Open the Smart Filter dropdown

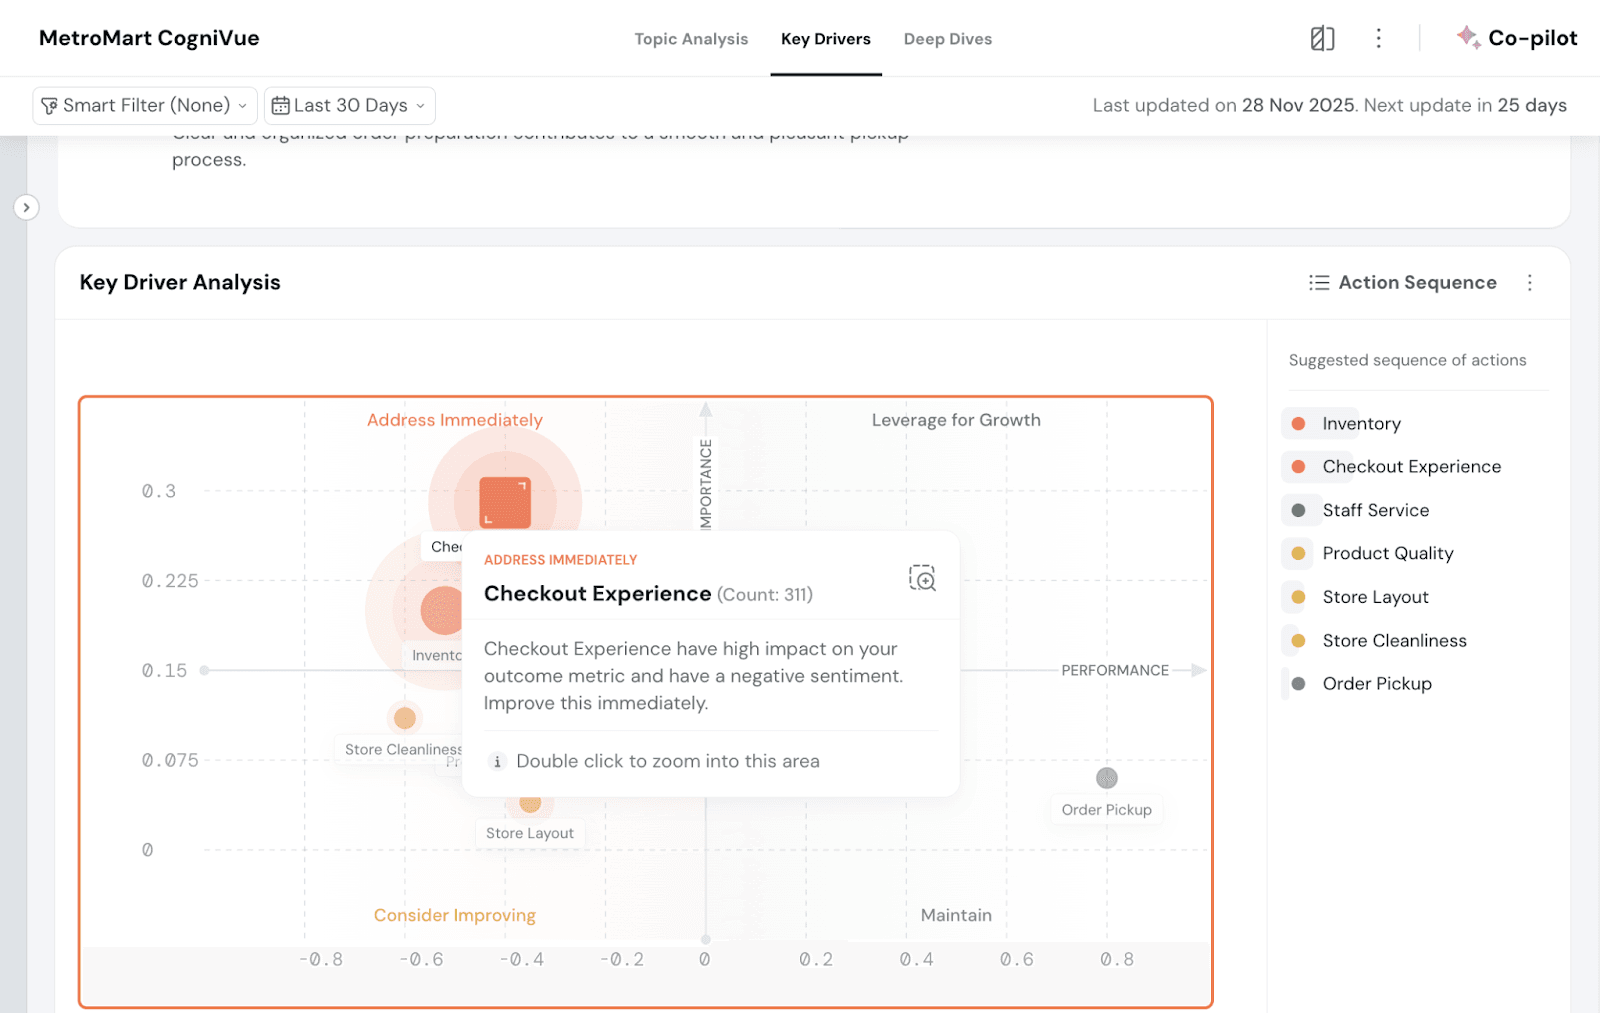pyautogui.click(x=144, y=106)
